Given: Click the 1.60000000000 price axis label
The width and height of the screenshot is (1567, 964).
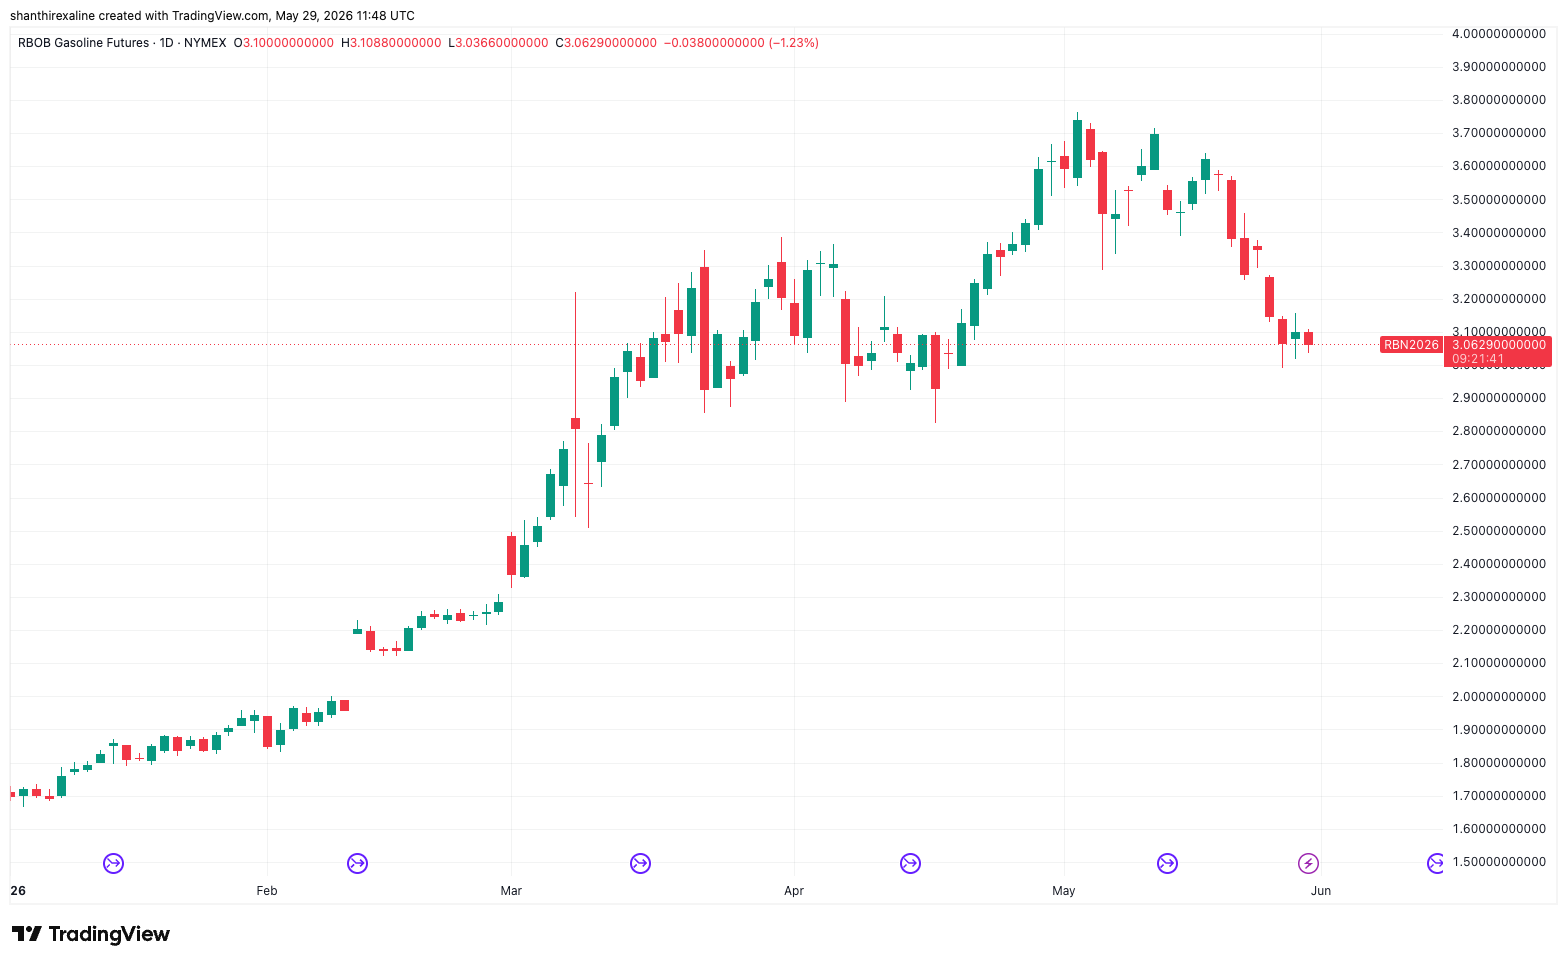Looking at the screenshot, I should tap(1499, 829).
